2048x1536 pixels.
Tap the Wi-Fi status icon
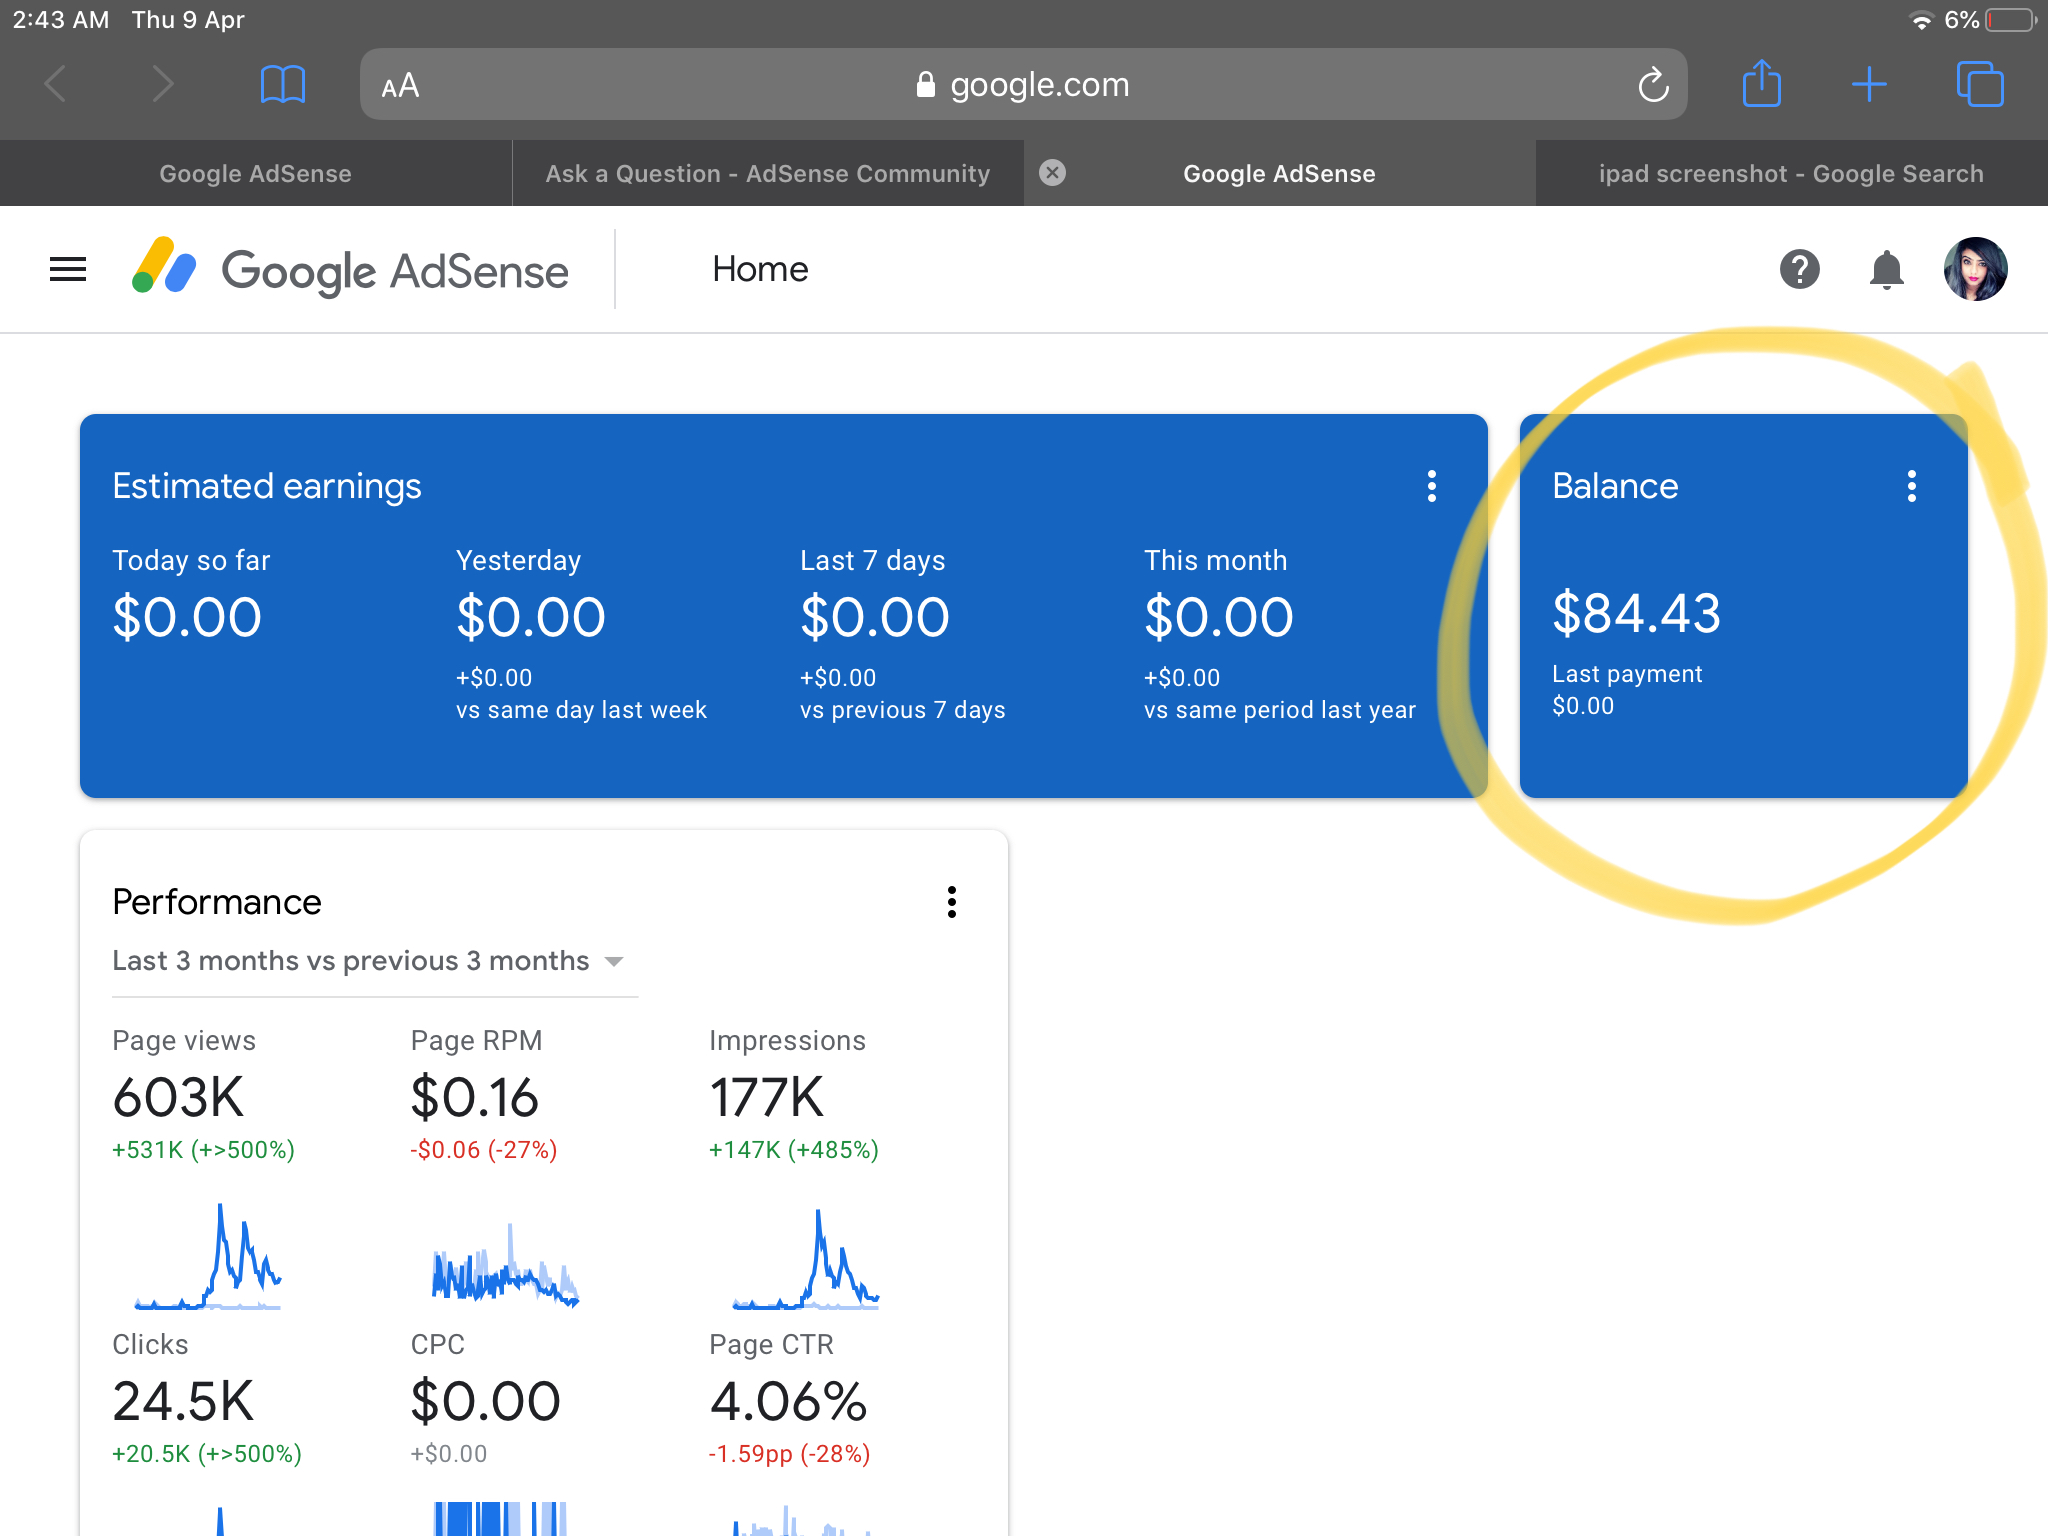pos(1921,20)
